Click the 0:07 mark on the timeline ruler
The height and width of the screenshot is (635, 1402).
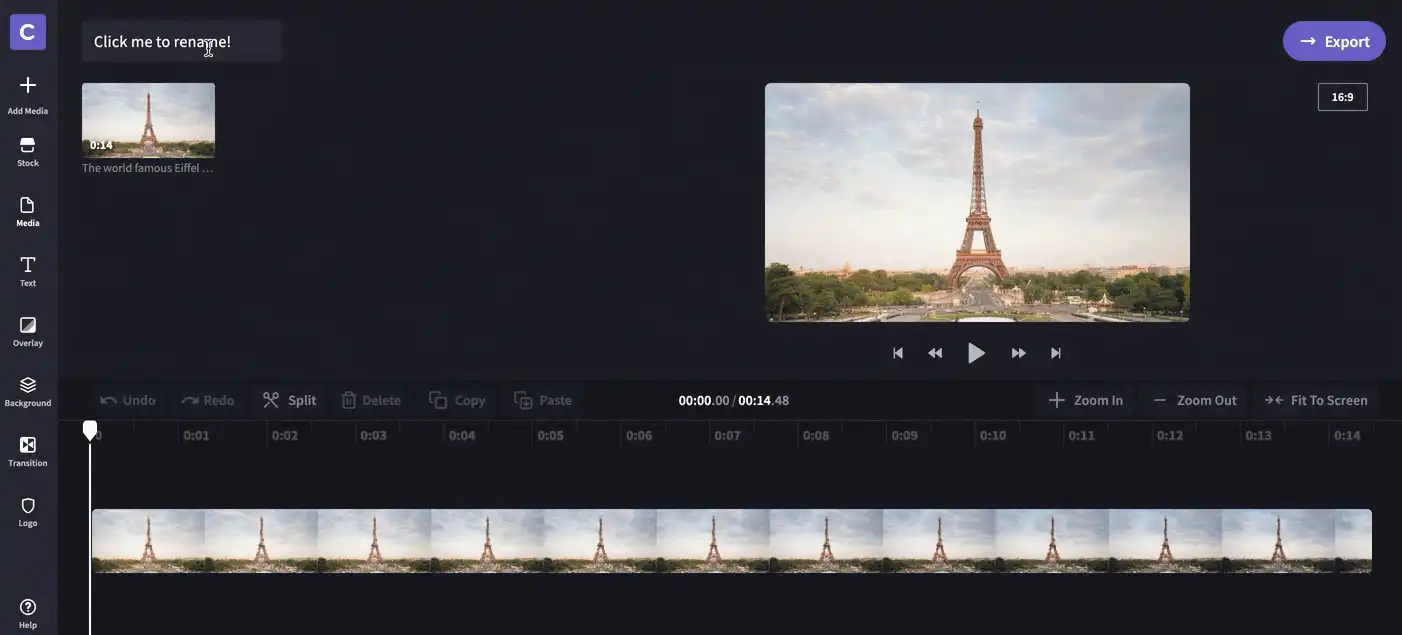point(727,435)
